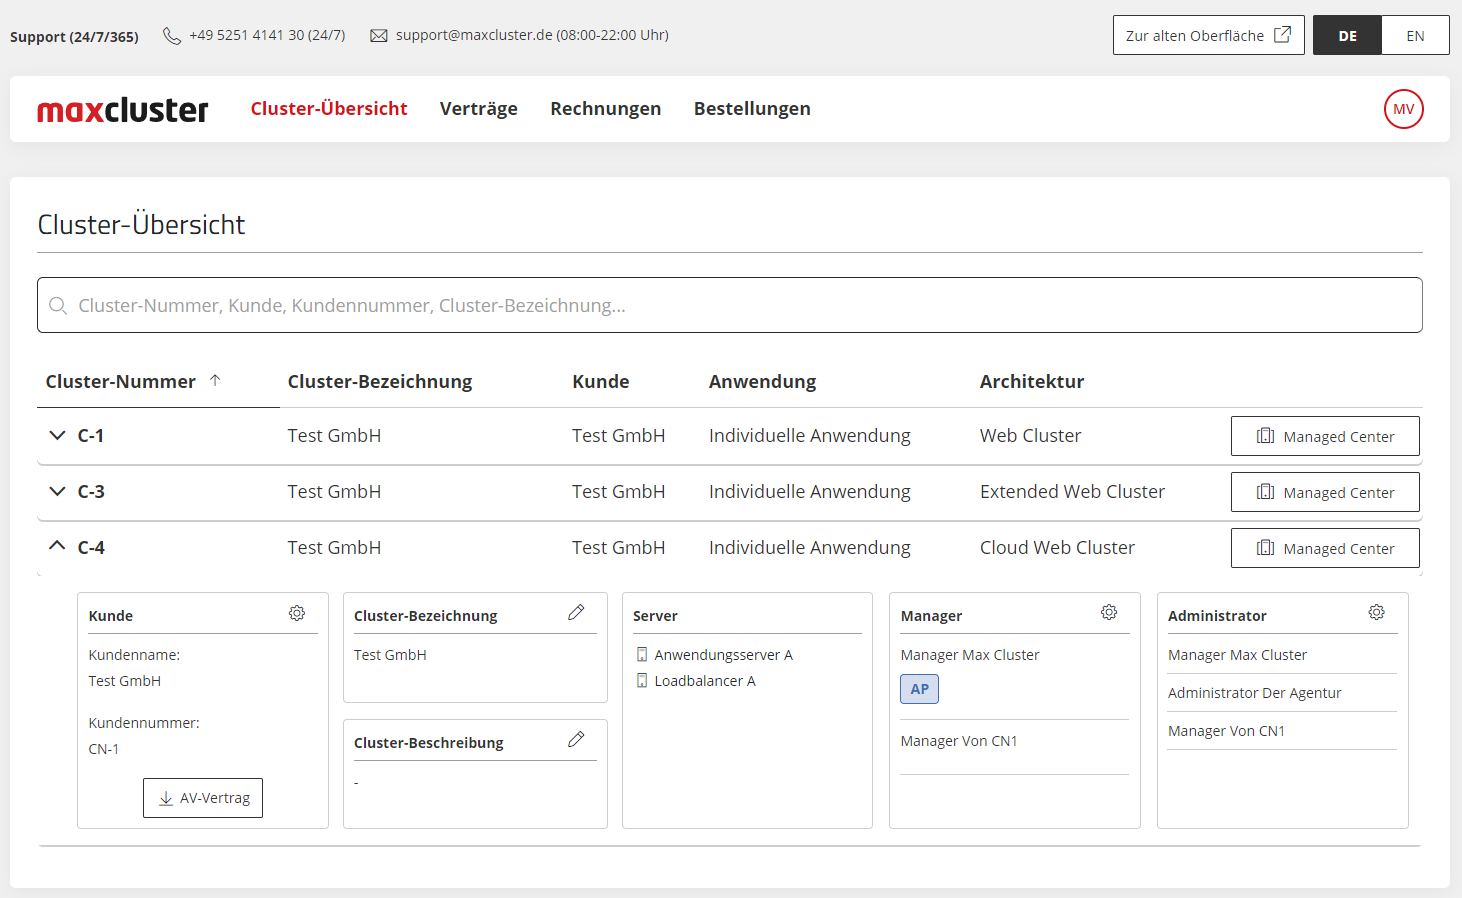Open settings gear in Kunde card

(x=297, y=613)
